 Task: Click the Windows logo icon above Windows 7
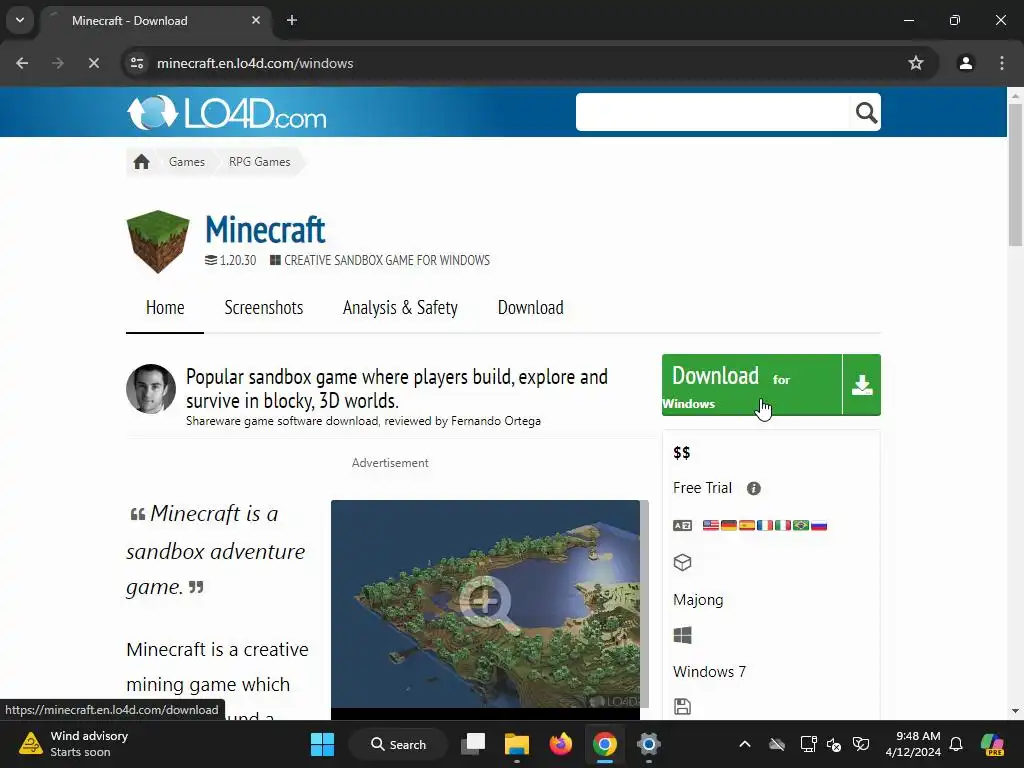click(x=682, y=635)
